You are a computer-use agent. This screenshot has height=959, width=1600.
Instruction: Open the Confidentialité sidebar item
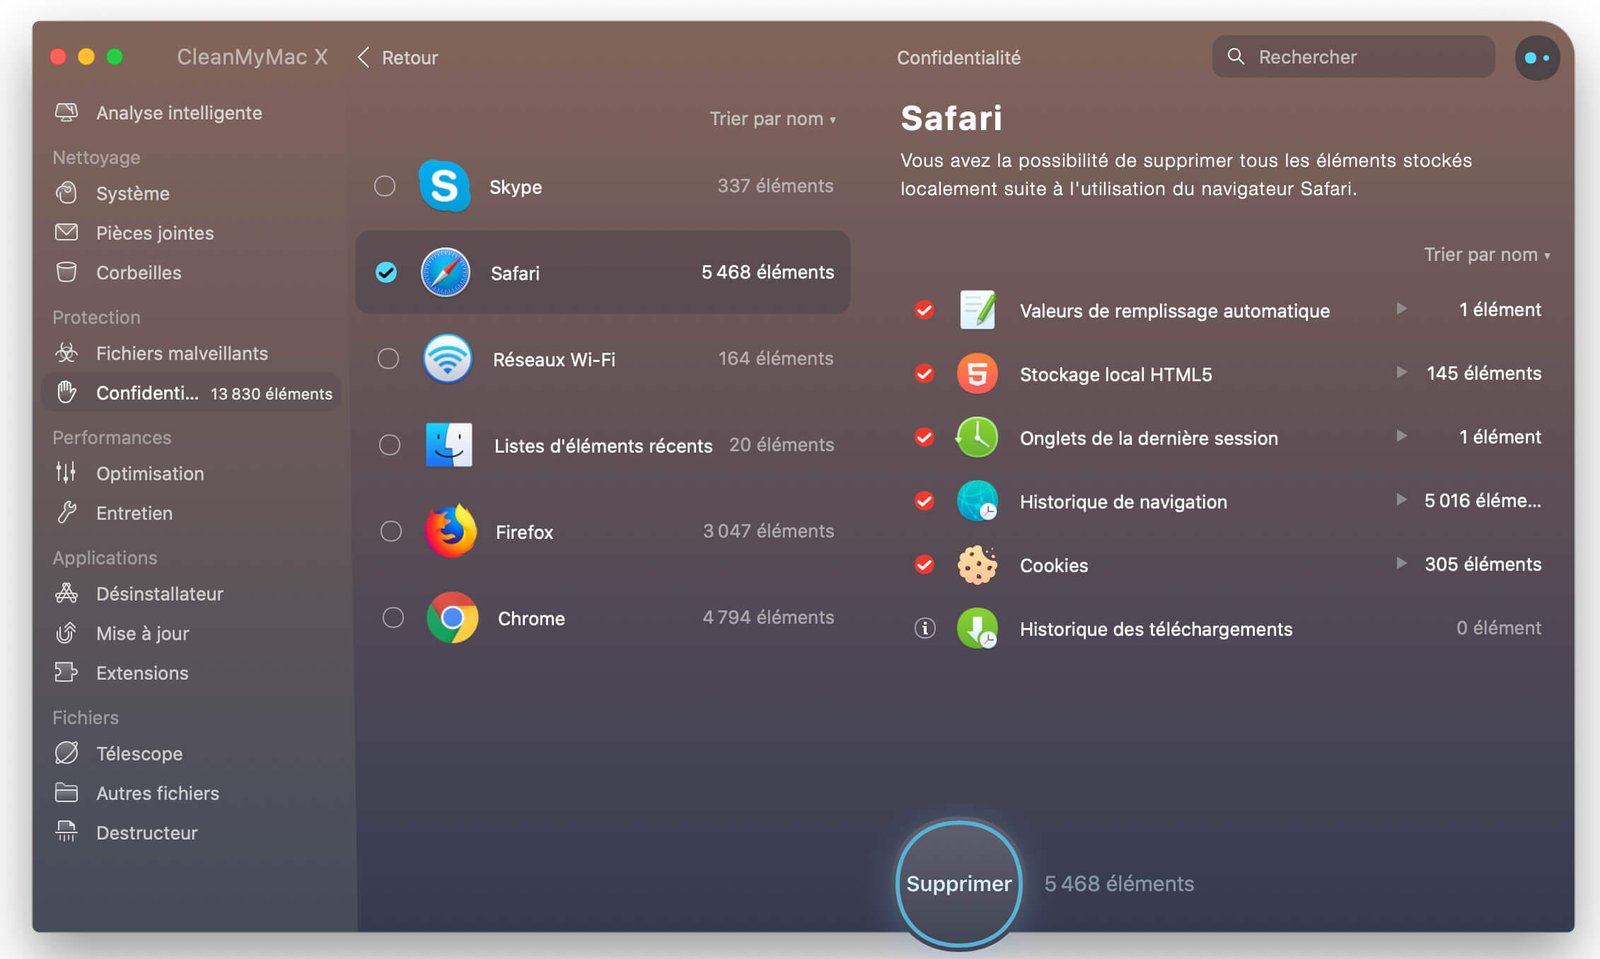[x=191, y=393]
